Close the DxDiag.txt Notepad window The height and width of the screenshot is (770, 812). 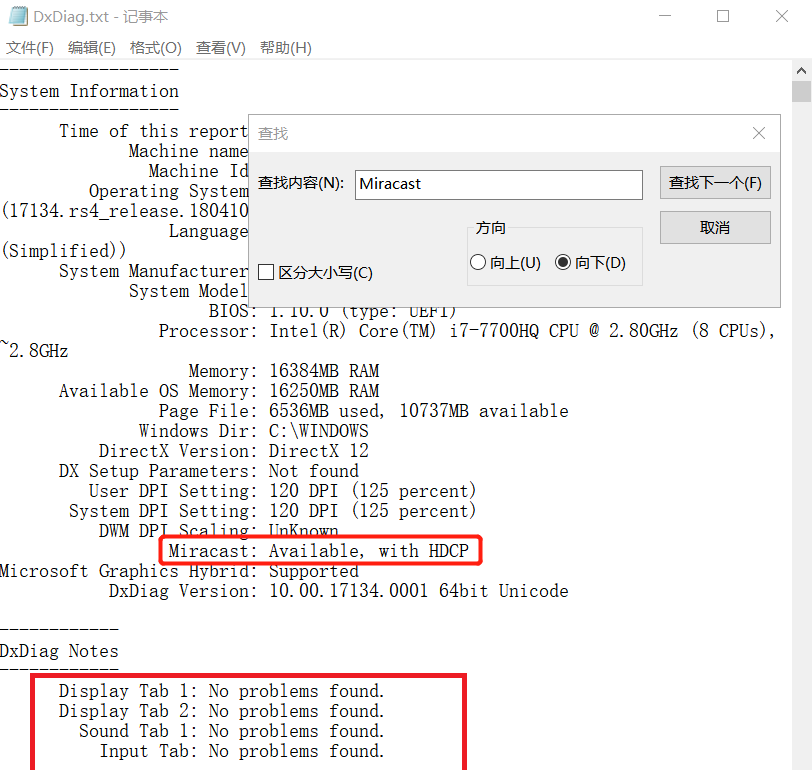click(x=783, y=16)
